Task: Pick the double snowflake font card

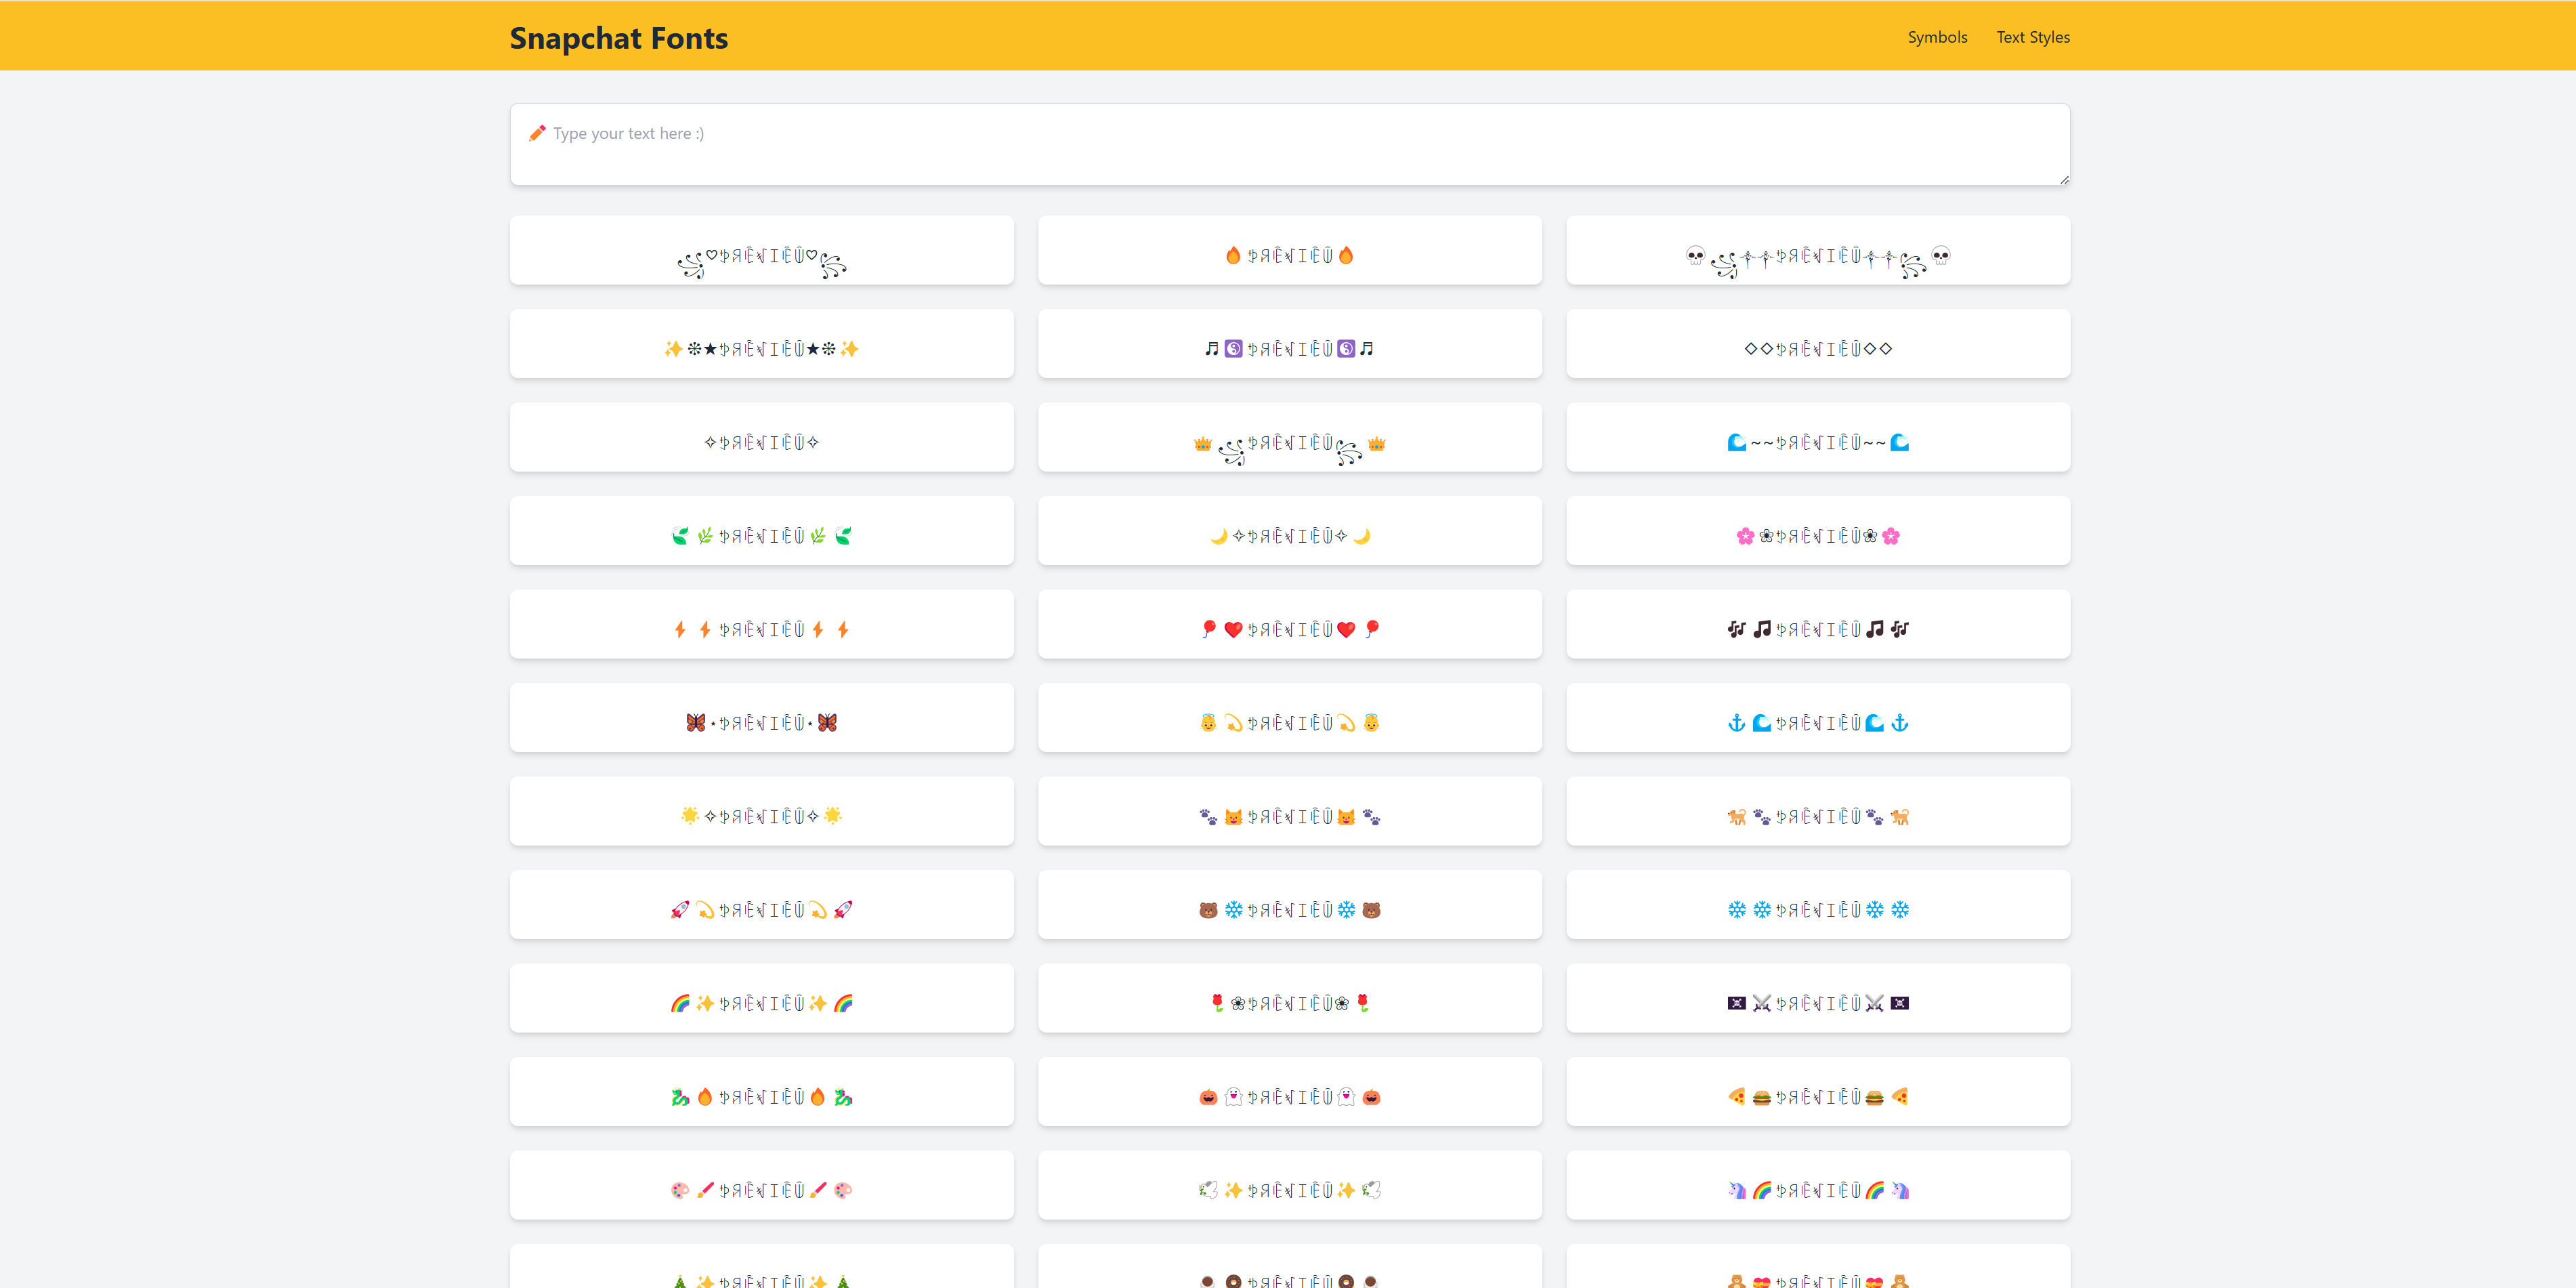Action: pos(1818,904)
